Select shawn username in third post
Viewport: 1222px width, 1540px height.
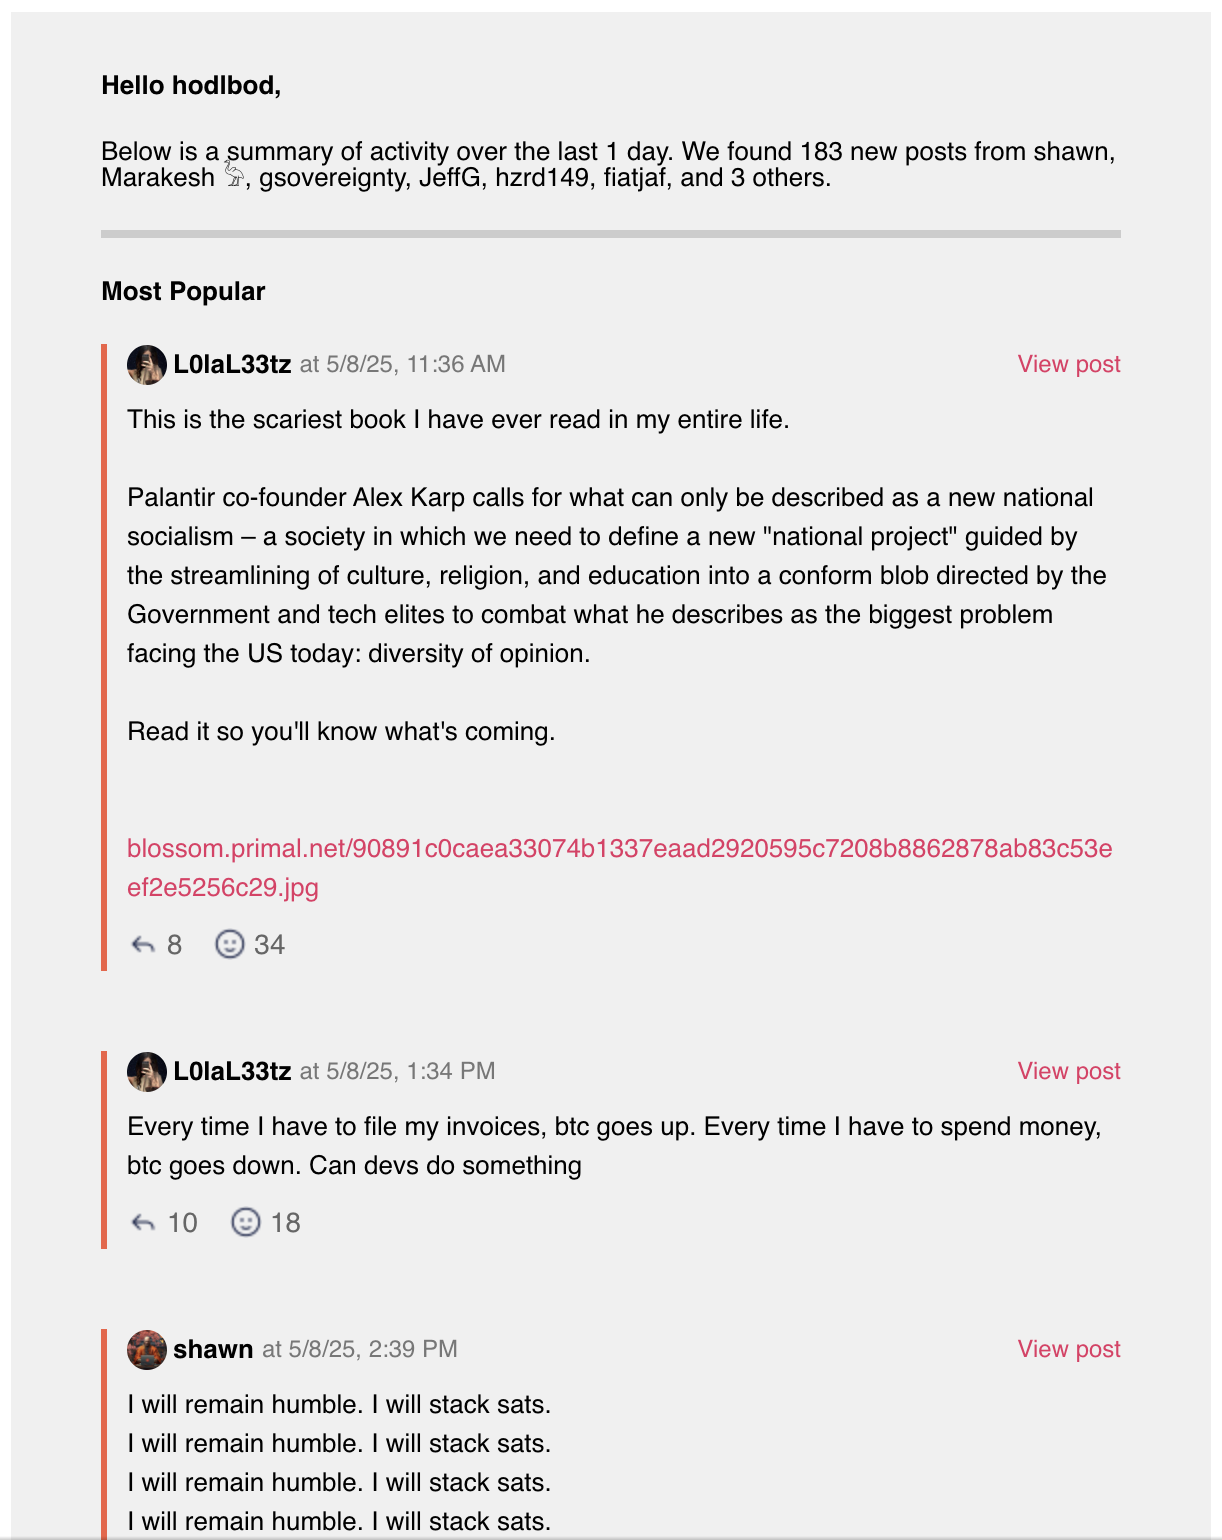pos(213,1350)
